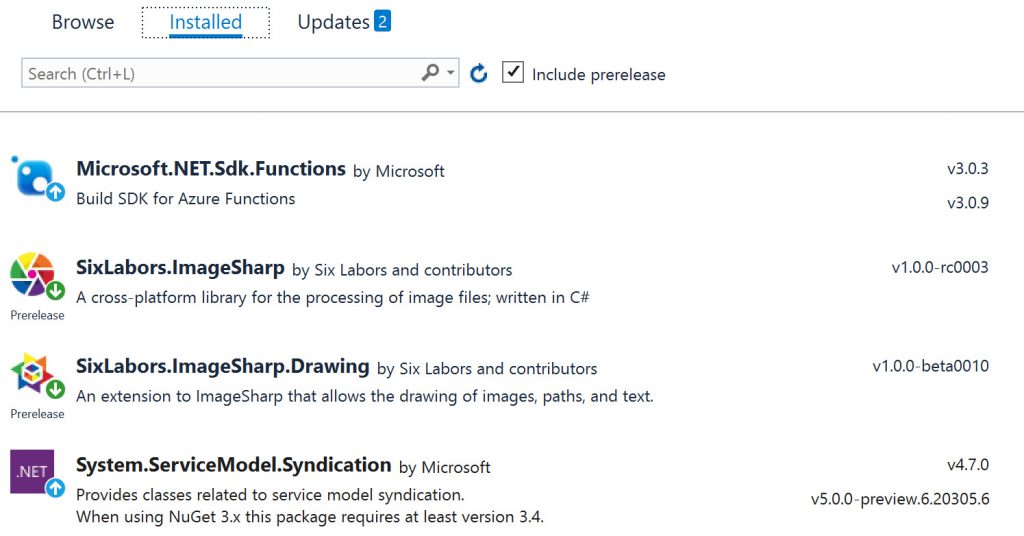Click 'by Six Labors and contributors' beside SixLabors.ImageSharp
Image resolution: width=1024 pixels, height=536 pixels.
point(402,270)
